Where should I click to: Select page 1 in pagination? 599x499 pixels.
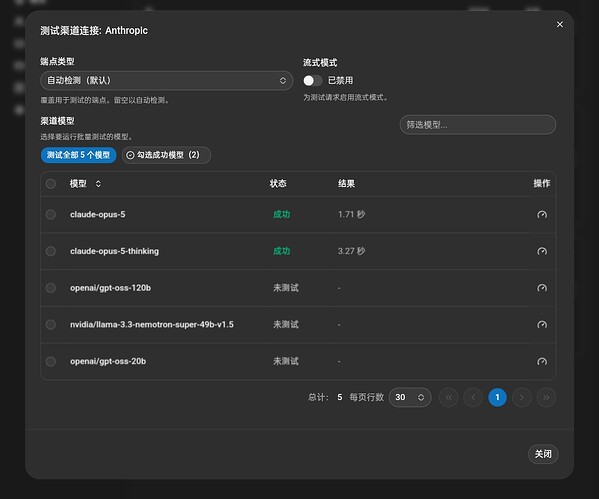[497, 397]
